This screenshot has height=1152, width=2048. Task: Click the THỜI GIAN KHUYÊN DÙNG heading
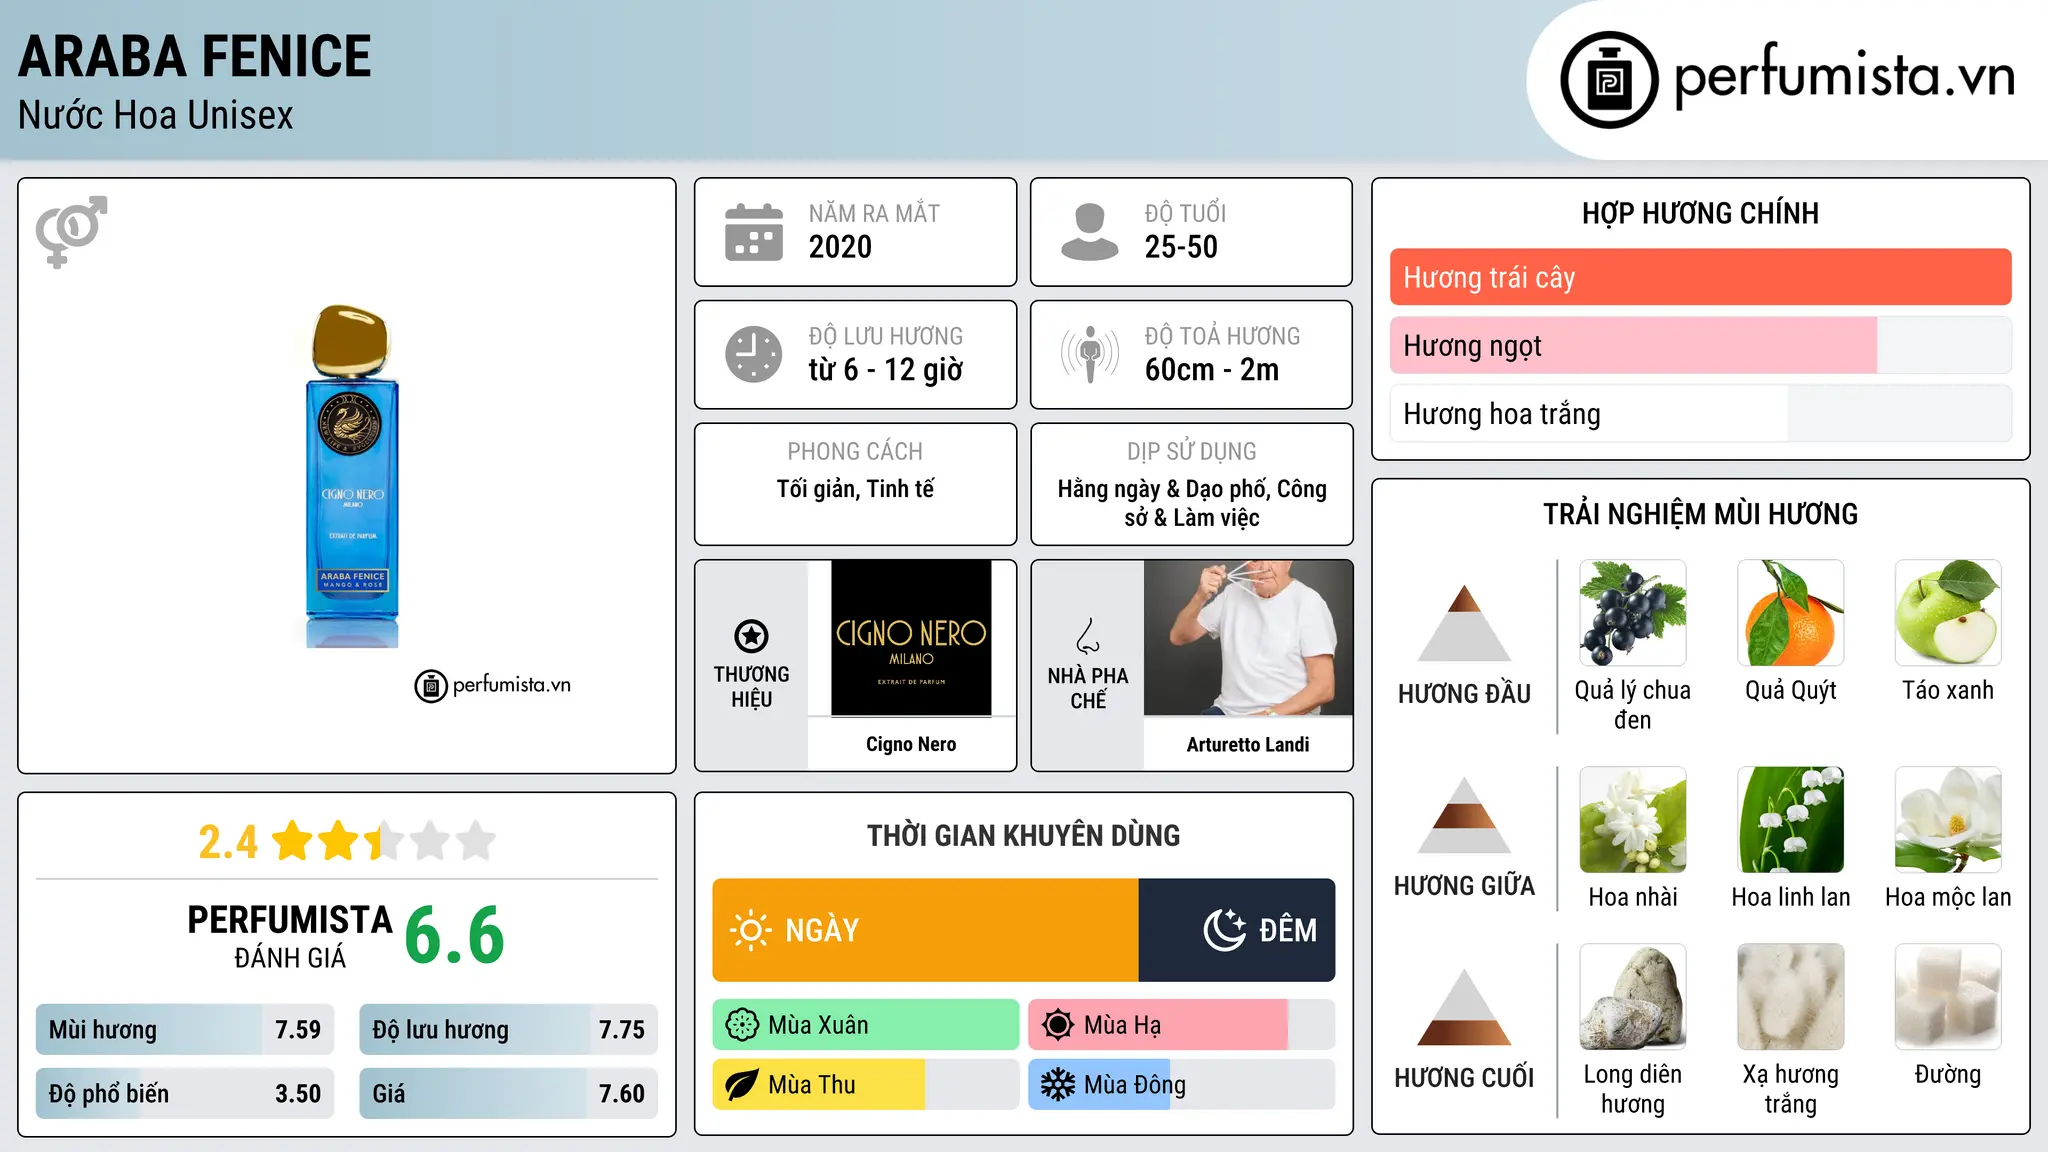tap(1023, 835)
